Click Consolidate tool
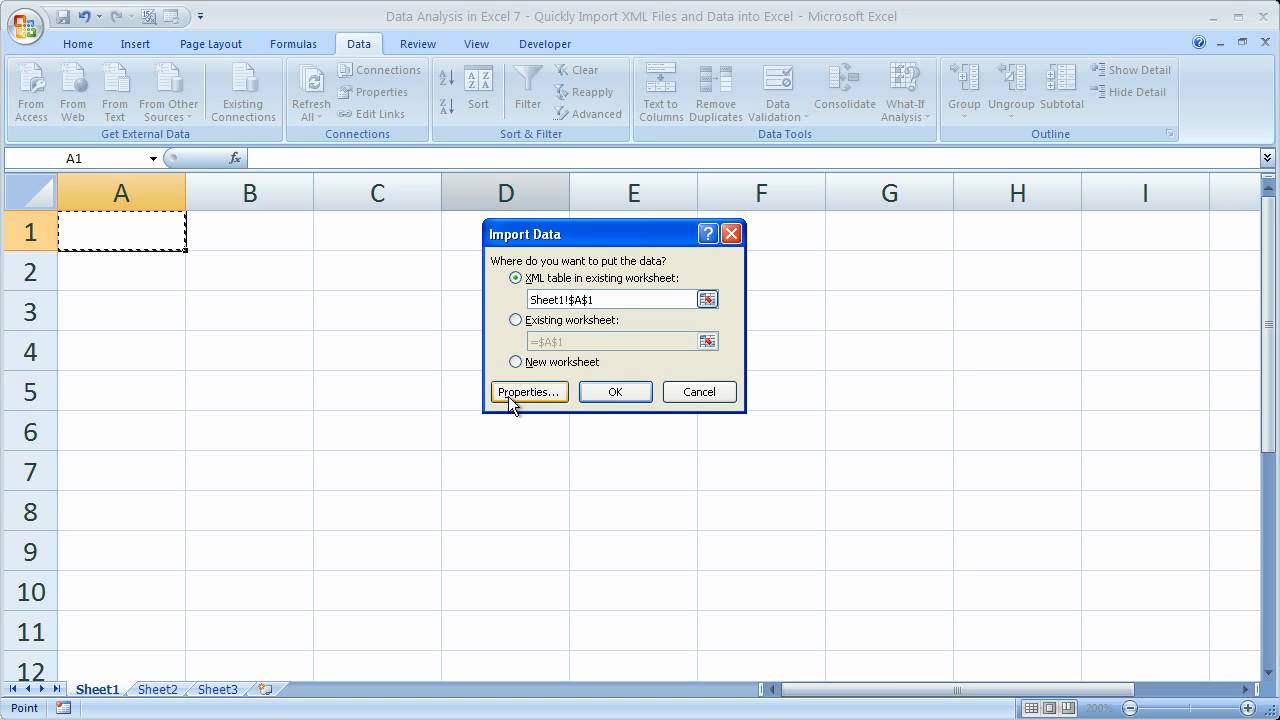Viewport: 1280px width, 720px height. [x=845, y=88]
